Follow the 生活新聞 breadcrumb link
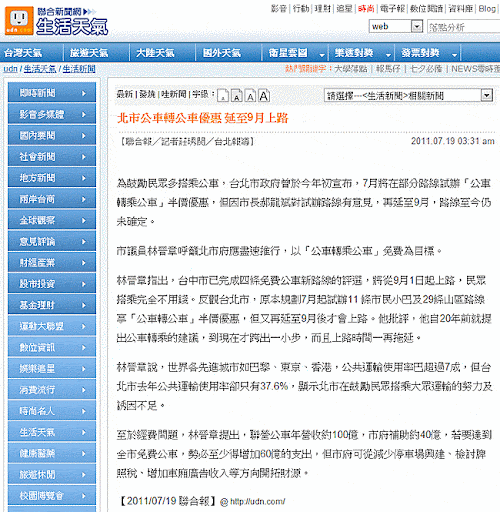The image size is (500, 512). tap(79, 69)
